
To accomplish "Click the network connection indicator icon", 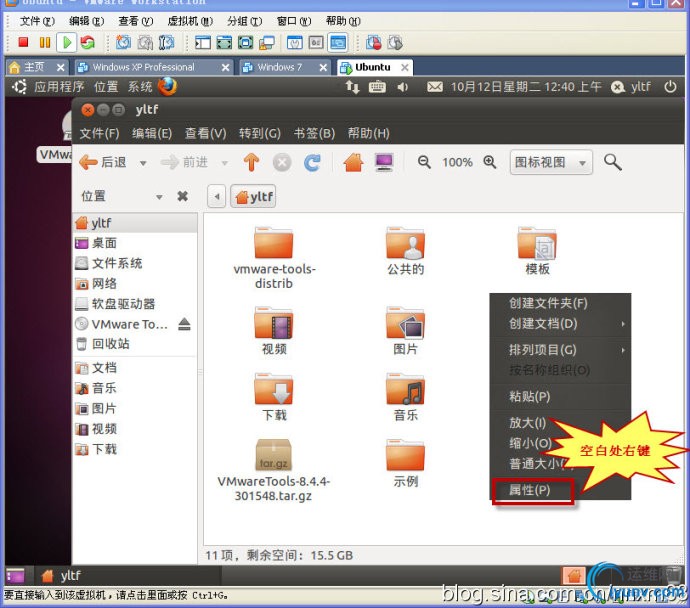I will pos(352,87).
